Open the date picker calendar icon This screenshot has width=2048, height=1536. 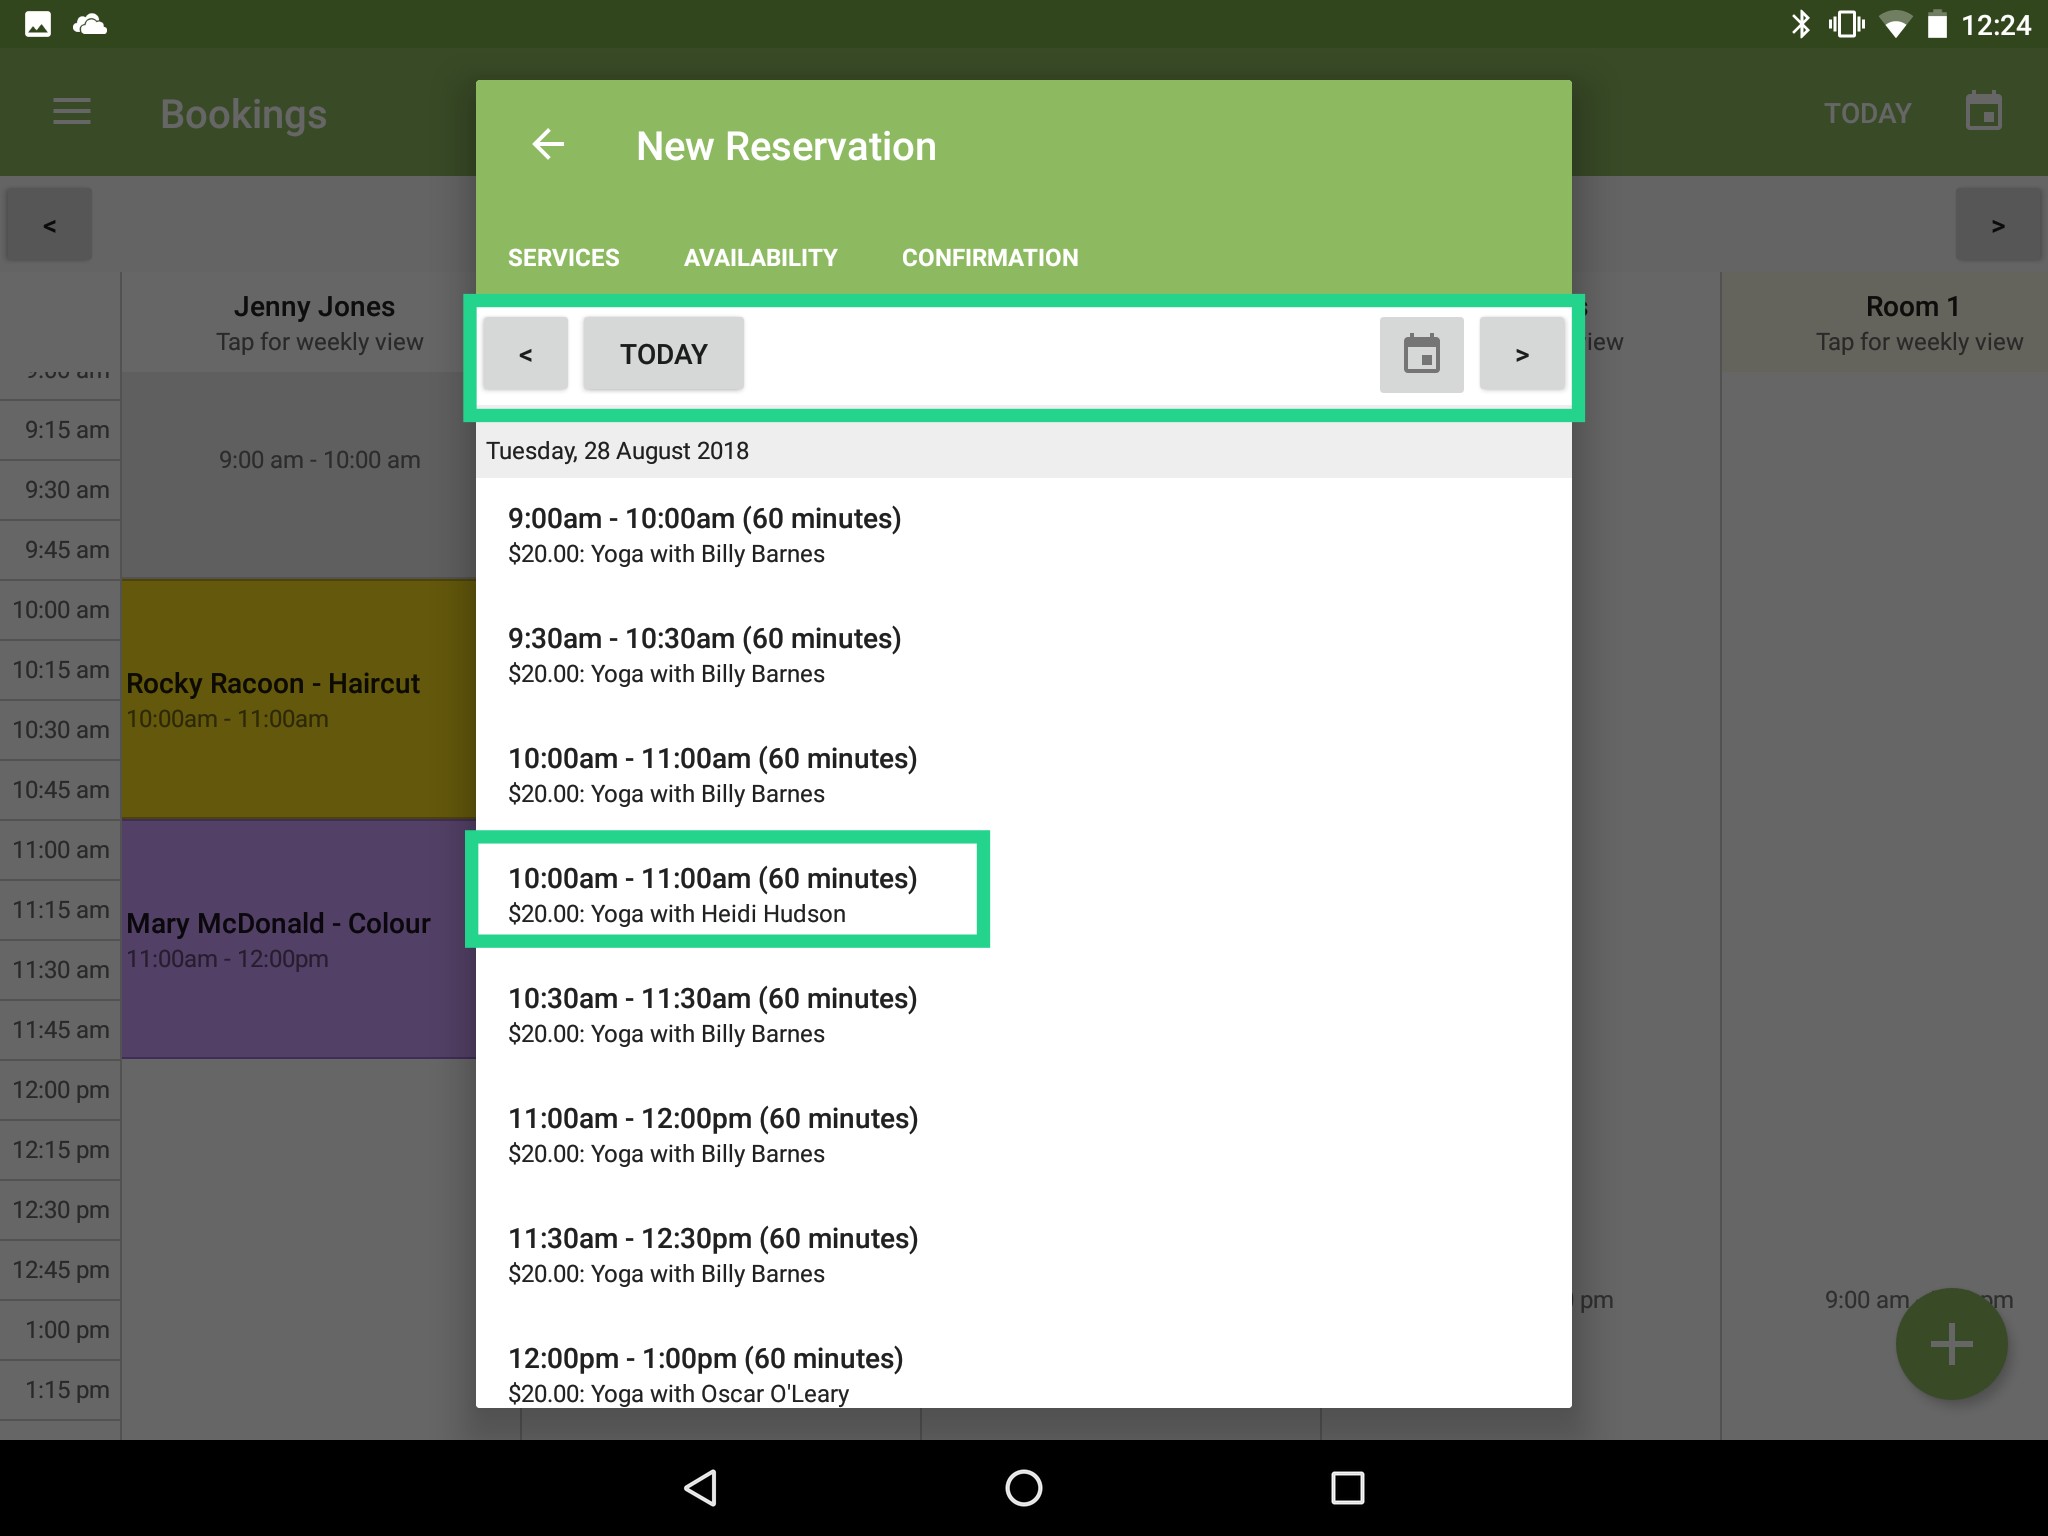1421,353
